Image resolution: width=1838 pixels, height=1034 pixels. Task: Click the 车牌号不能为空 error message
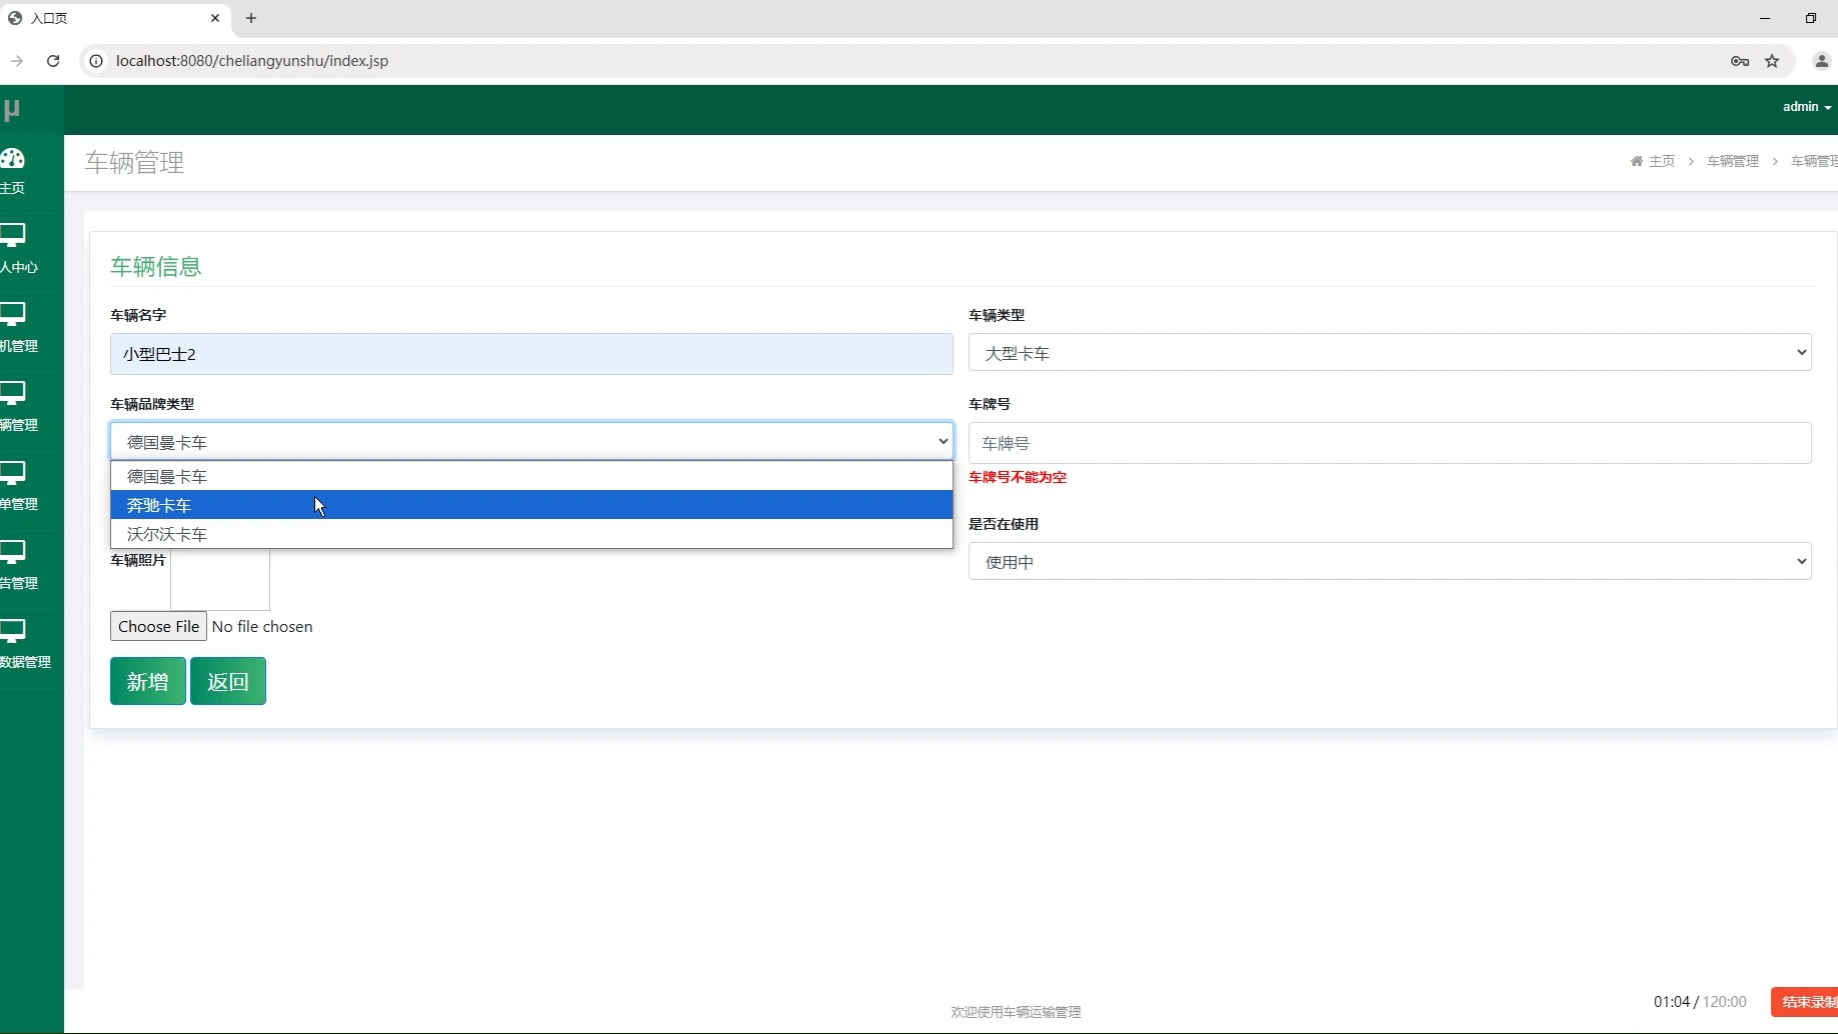pyautogui.click(x=1017, y=477)
